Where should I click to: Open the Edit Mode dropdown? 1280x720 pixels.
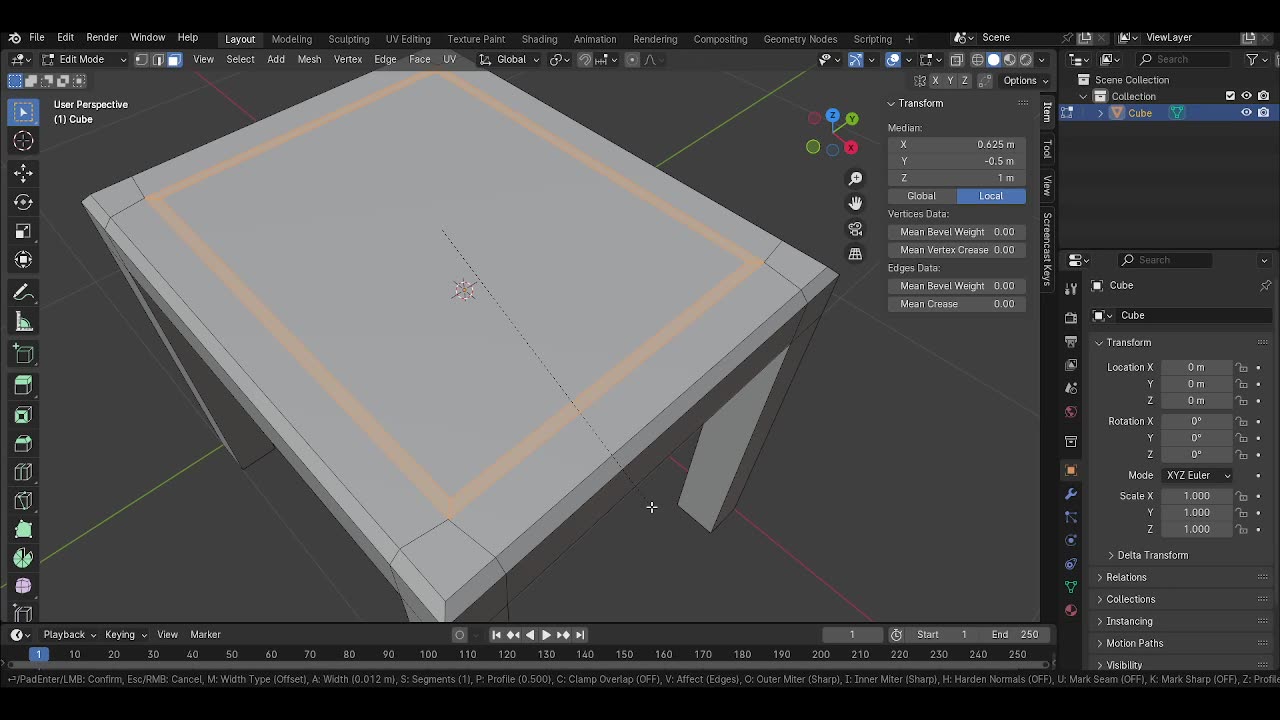[83, 60]
